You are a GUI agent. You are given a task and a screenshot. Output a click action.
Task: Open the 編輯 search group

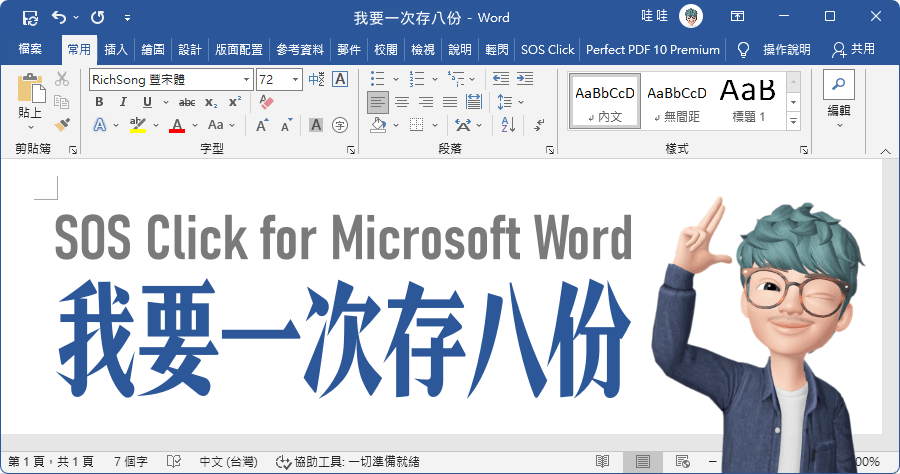click(x=839, y=100)
